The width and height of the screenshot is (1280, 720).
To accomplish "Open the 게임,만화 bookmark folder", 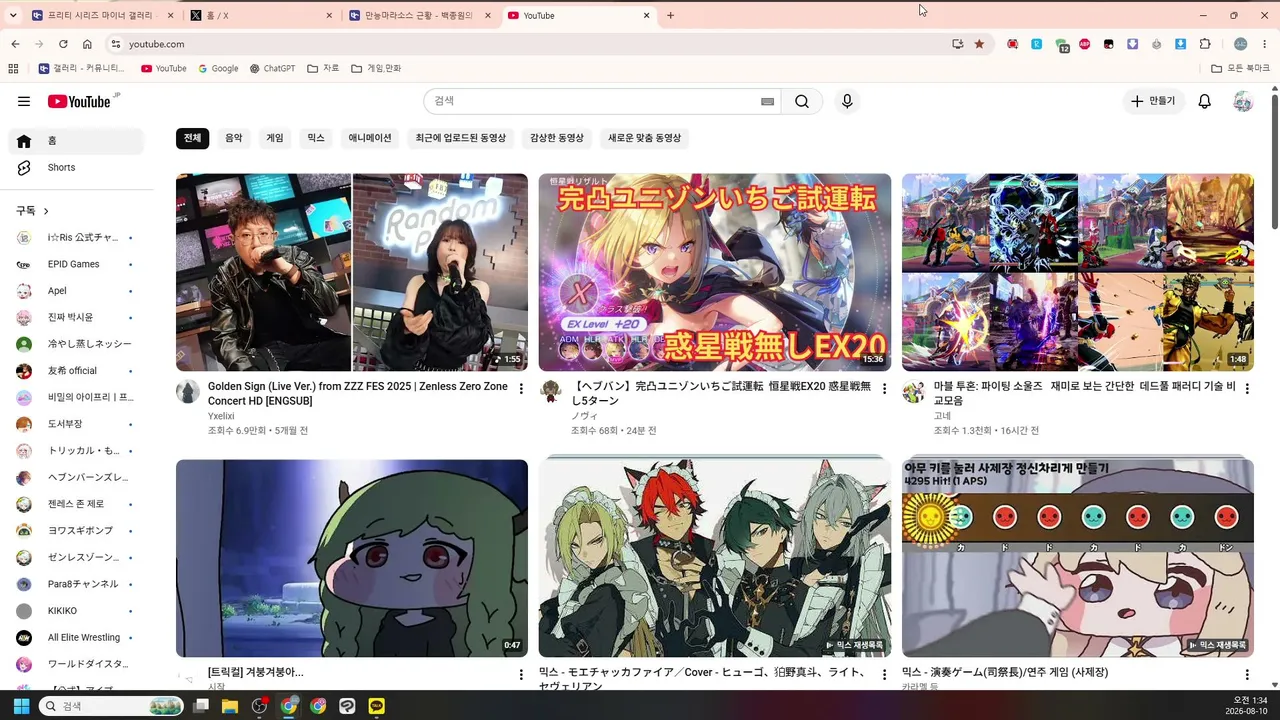I will click(x=376, y=68).
